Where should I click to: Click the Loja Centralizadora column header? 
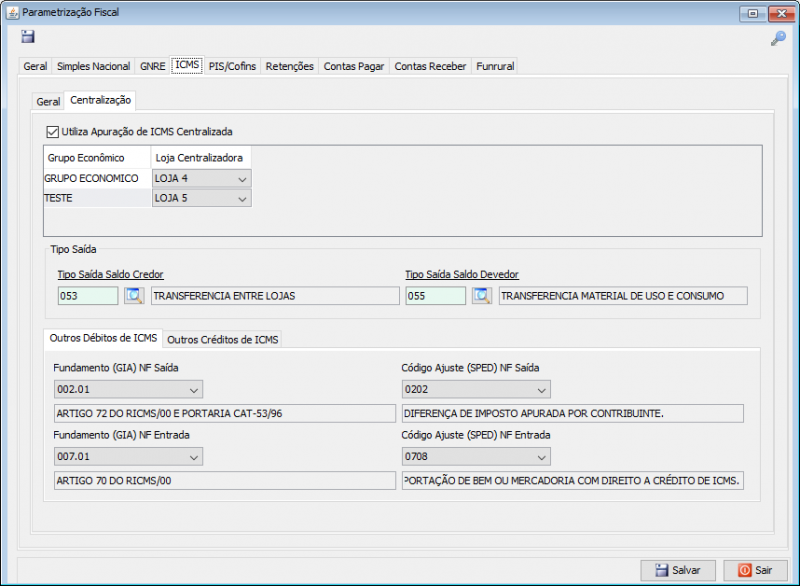point(201,158)
